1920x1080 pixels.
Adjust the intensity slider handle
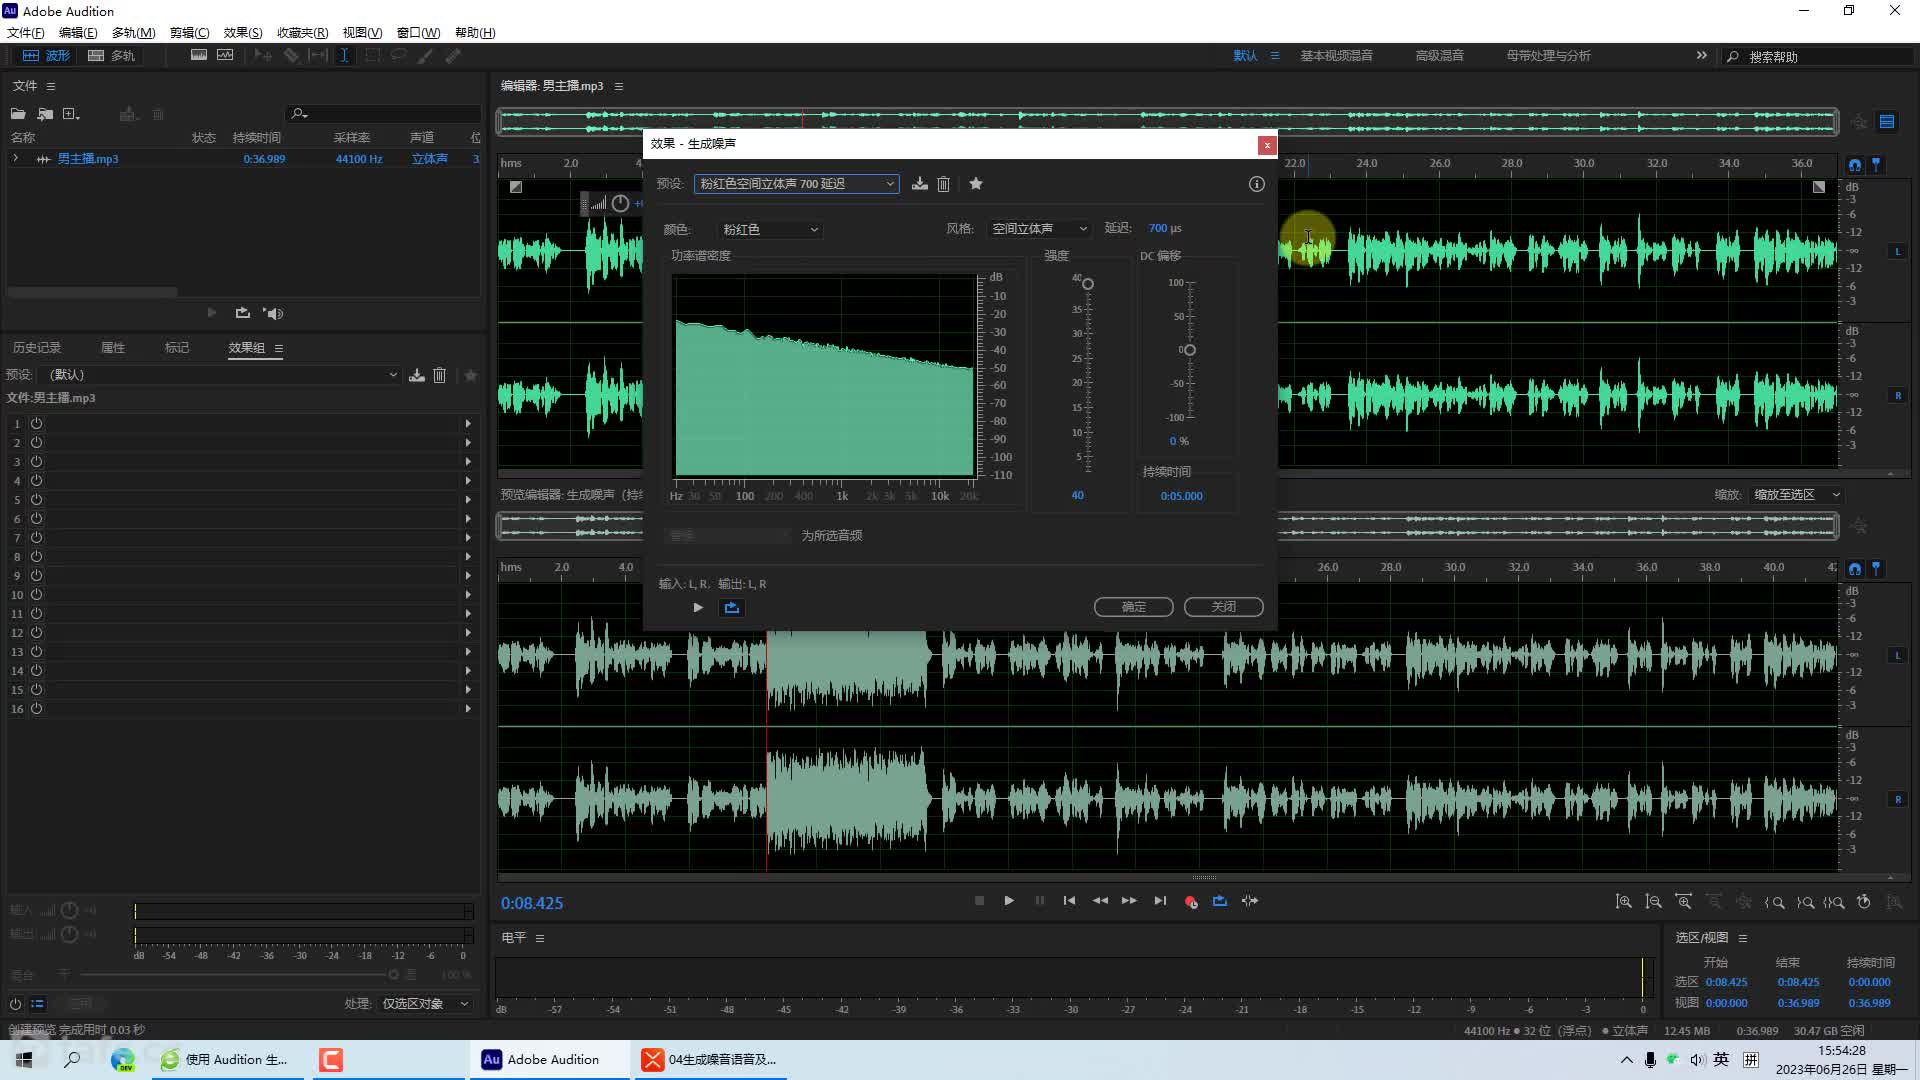pyautogui.click(x=1088, y=284)
